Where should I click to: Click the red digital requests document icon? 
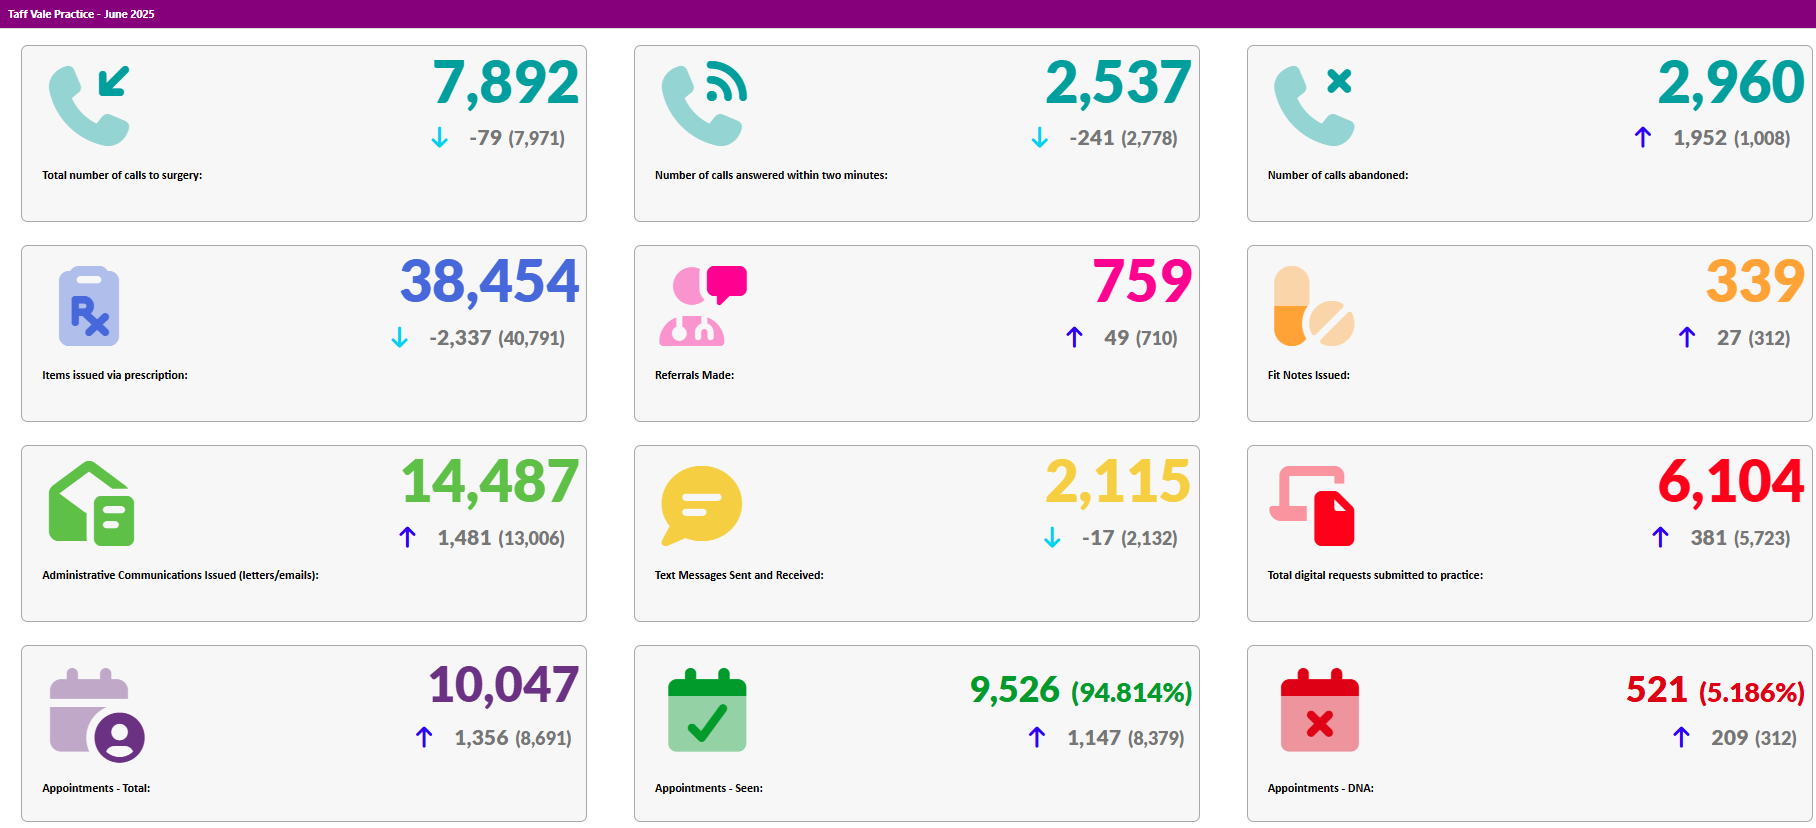click(x=1312, y=506)
